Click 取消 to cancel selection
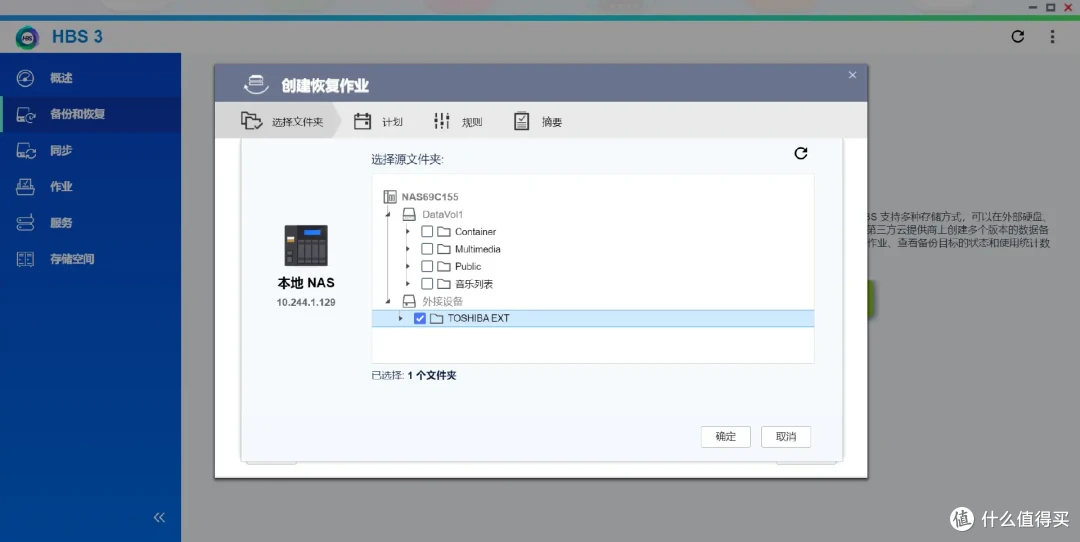Viewport: 1080px width, 542px height. click(x=786, y=437)
